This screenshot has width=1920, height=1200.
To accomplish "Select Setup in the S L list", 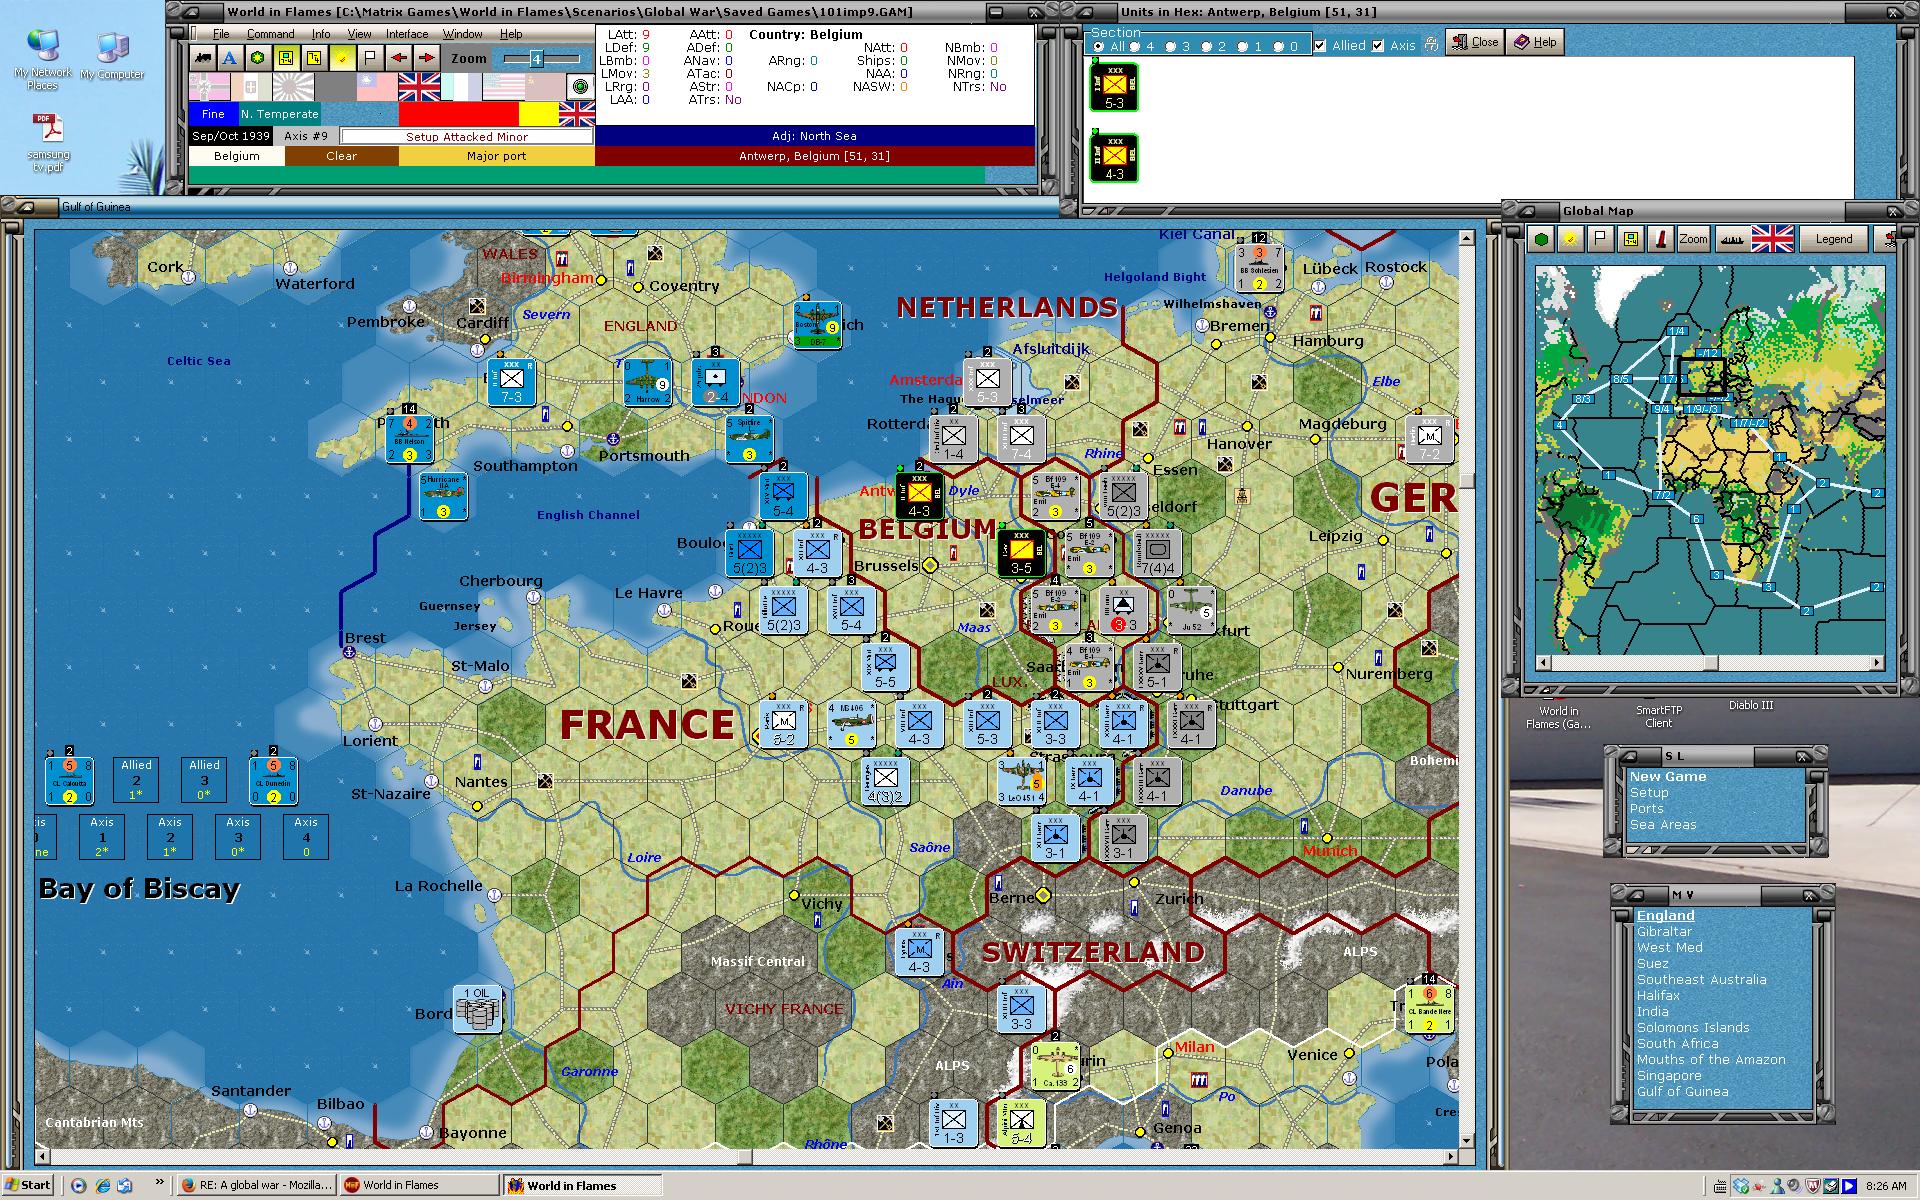I will (x=1649, y=793).
